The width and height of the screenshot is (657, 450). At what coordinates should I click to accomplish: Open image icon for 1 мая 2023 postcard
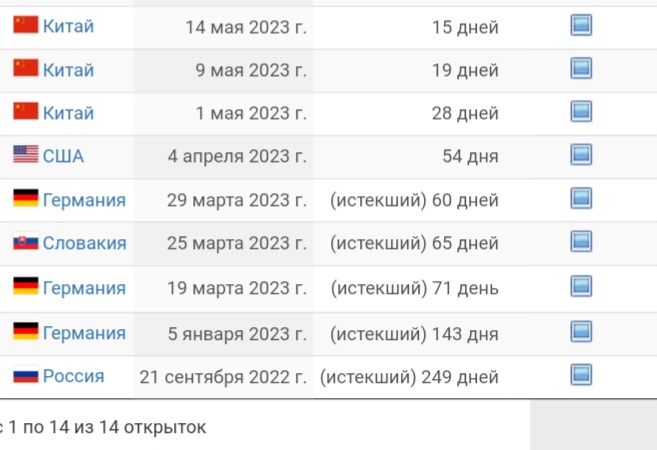pos(581,112)
